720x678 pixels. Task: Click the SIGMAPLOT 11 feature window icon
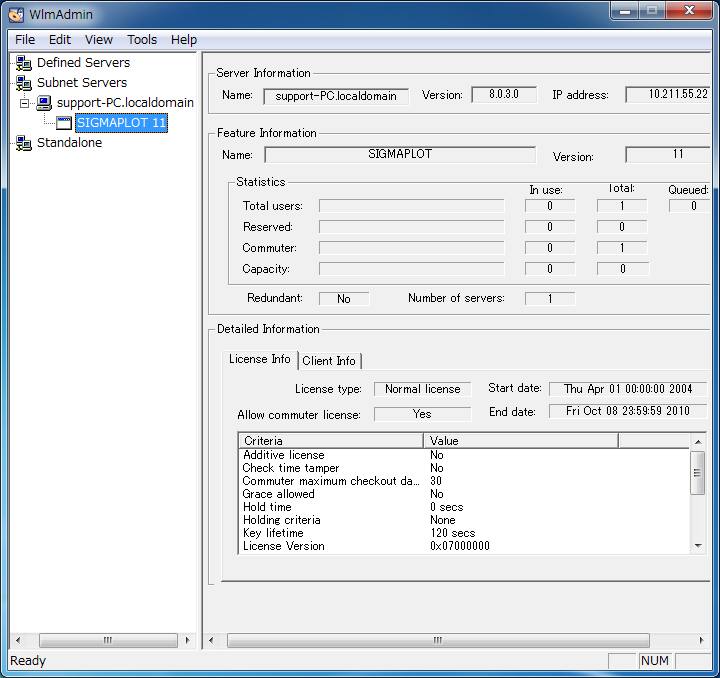tap(64, 123)
